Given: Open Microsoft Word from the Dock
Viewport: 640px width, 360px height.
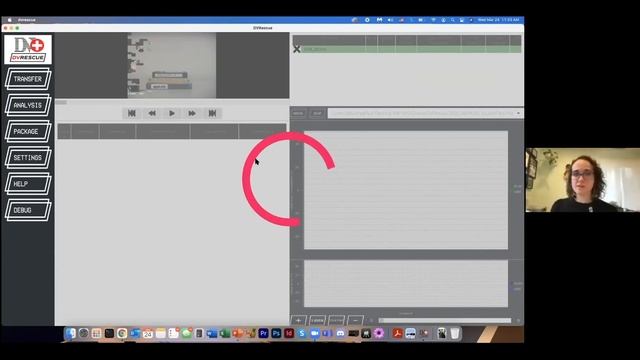Looking at the screenshot, I should [x=212, y=333].
